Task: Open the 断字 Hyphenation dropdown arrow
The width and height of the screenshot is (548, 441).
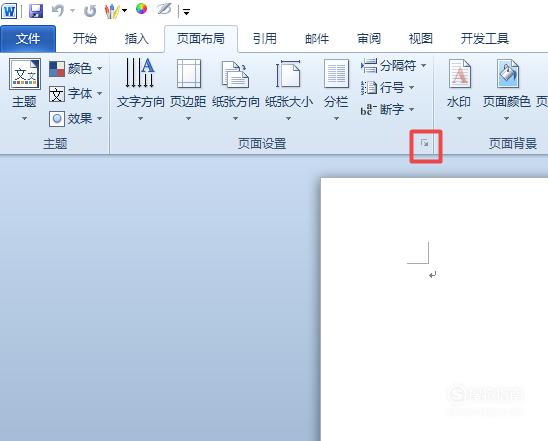Action: pos(411,109)
